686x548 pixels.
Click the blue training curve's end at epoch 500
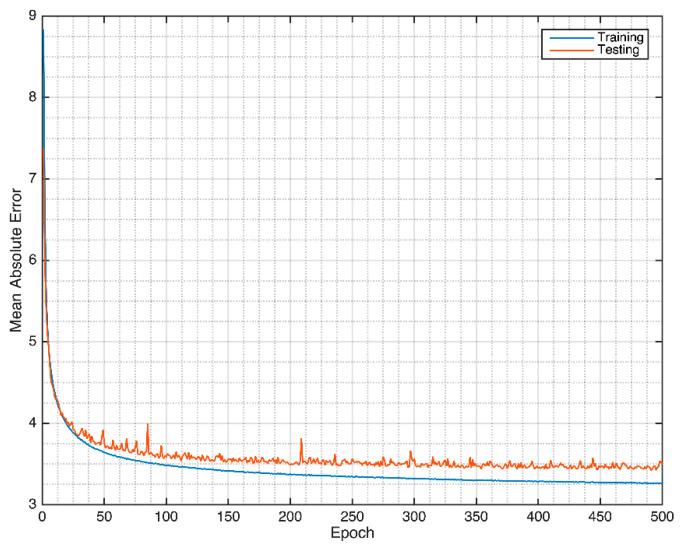(661, 483)
